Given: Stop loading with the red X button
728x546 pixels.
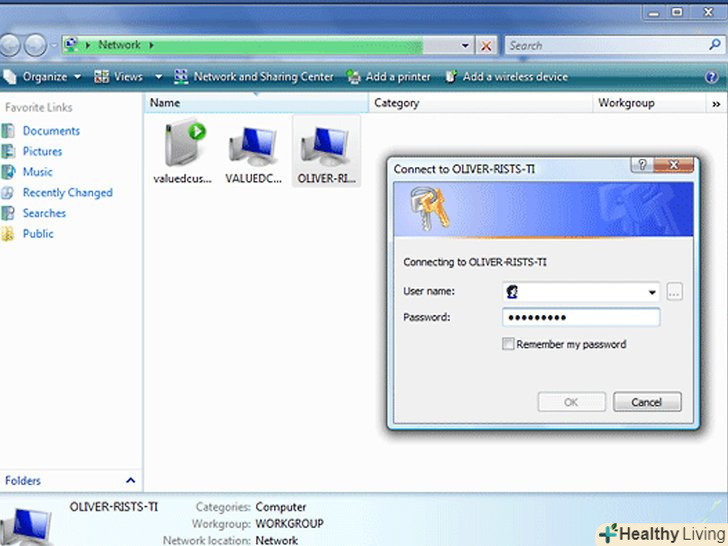Looking at the screenshot, I should pos(486,46).
